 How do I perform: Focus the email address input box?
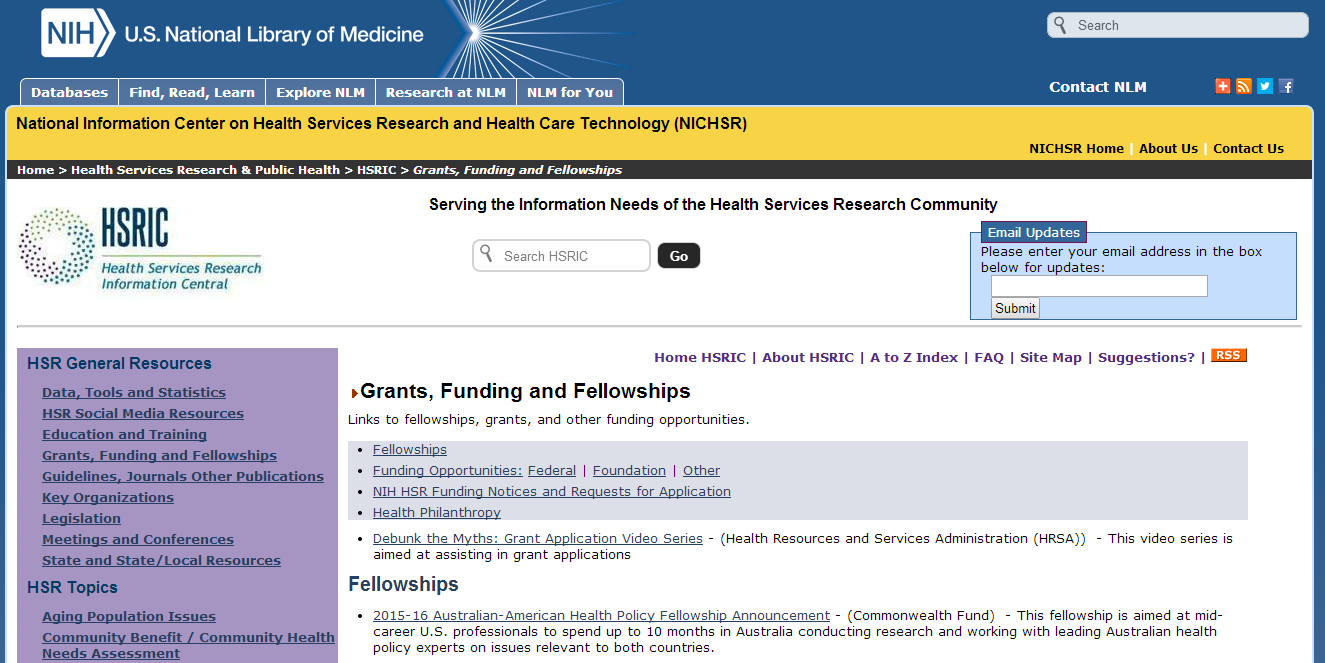pyautogui.click(x=1099, y=286)
